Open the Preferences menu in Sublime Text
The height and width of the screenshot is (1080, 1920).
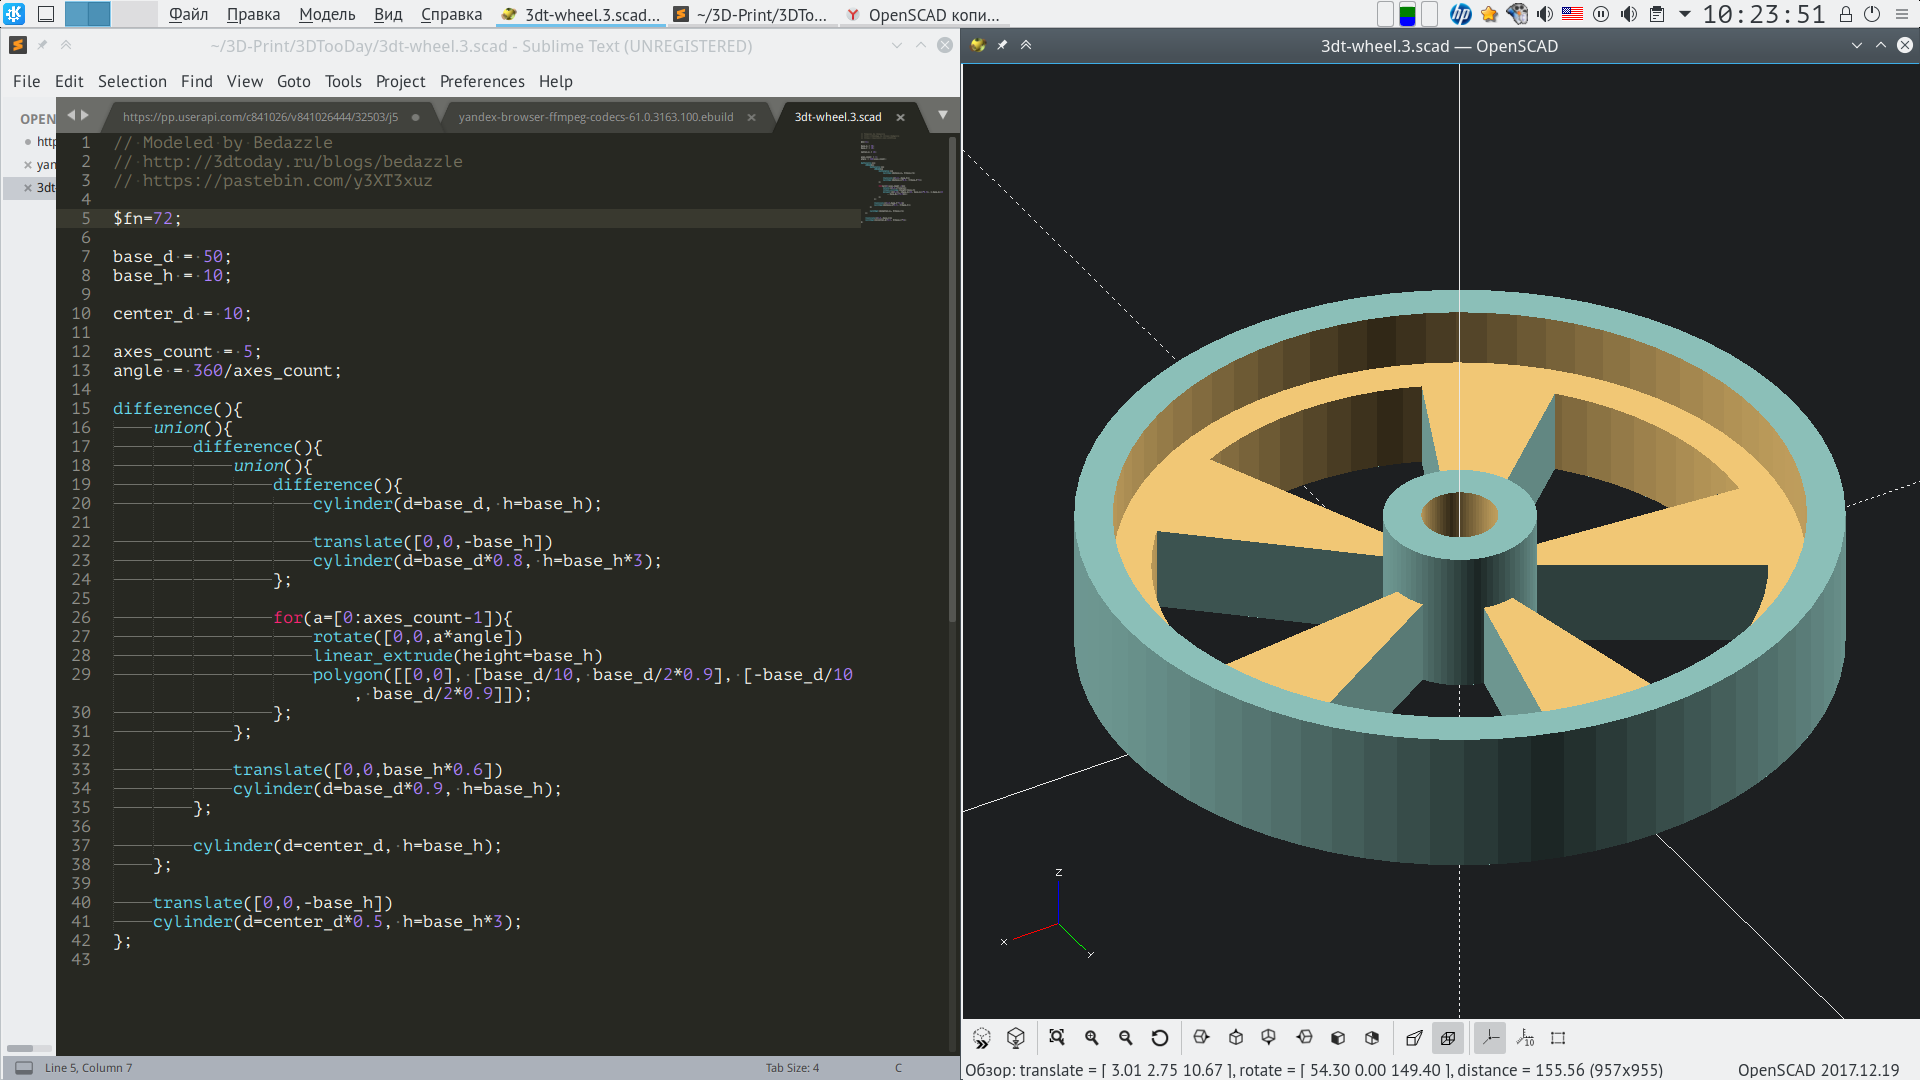tap(482, 81)
